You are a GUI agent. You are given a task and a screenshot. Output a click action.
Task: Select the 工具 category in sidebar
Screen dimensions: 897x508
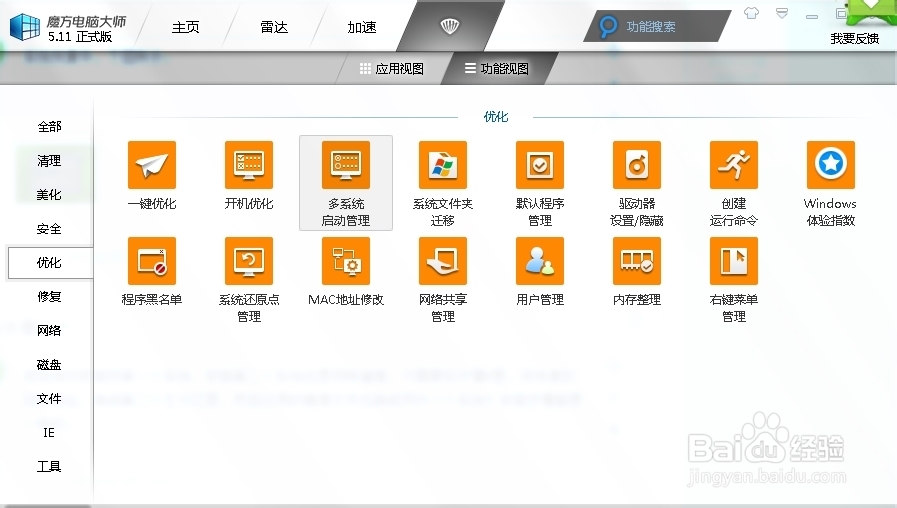[x=49, y=466]
